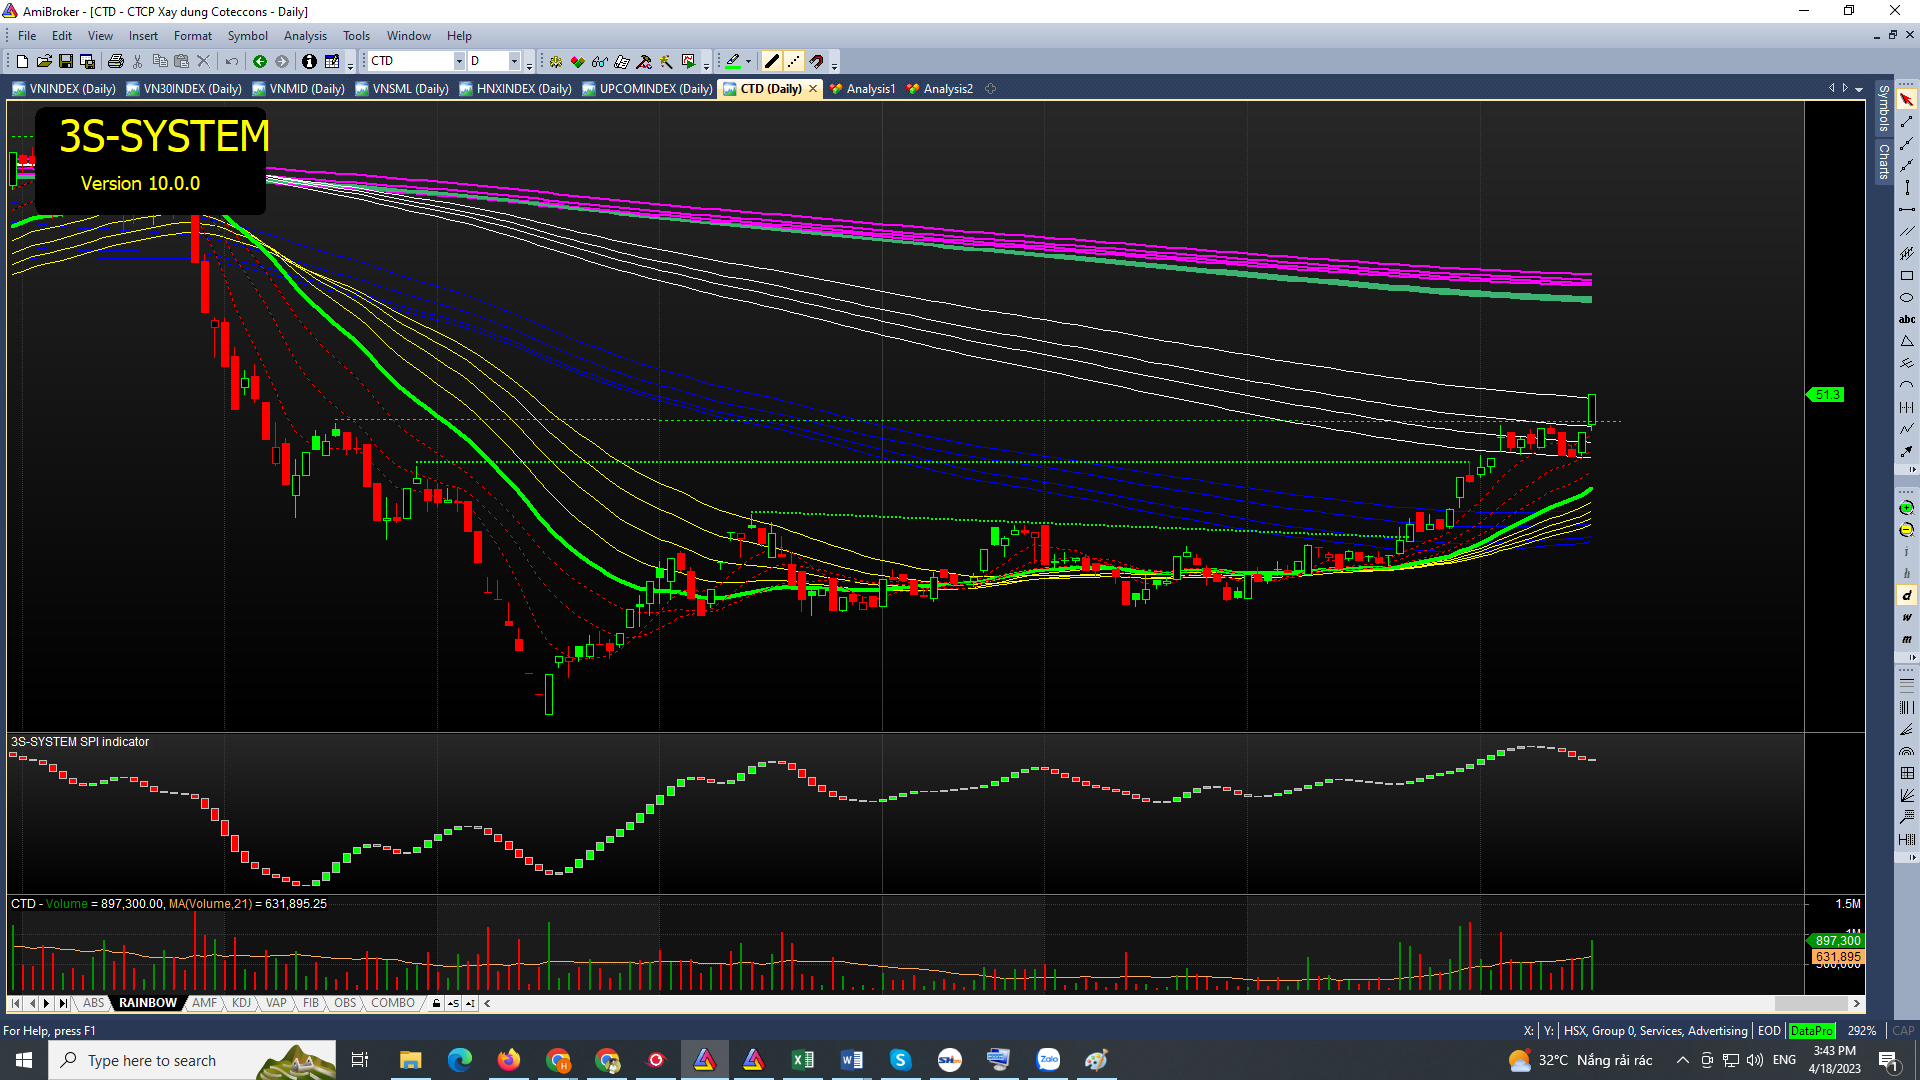Expand the line color dropdown arrow
The width and height of the screenshot is (1920, 1080).
click(748, 61)
